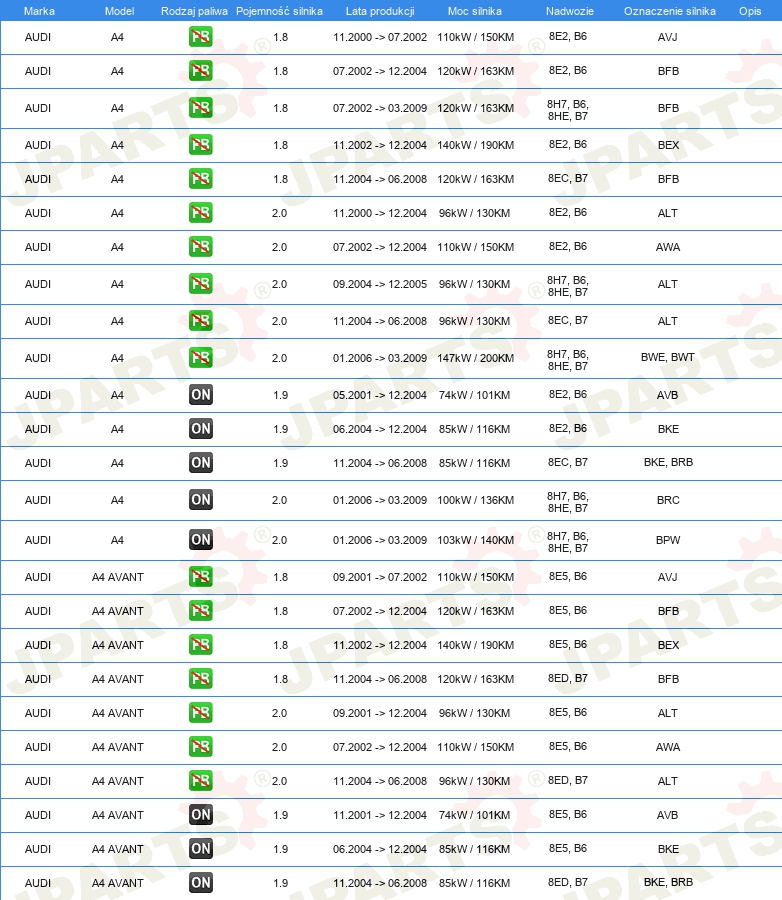Screen dimensions: 782x900
Task: Click petrol icon in the BWE, BWT row
Action: 200,358
